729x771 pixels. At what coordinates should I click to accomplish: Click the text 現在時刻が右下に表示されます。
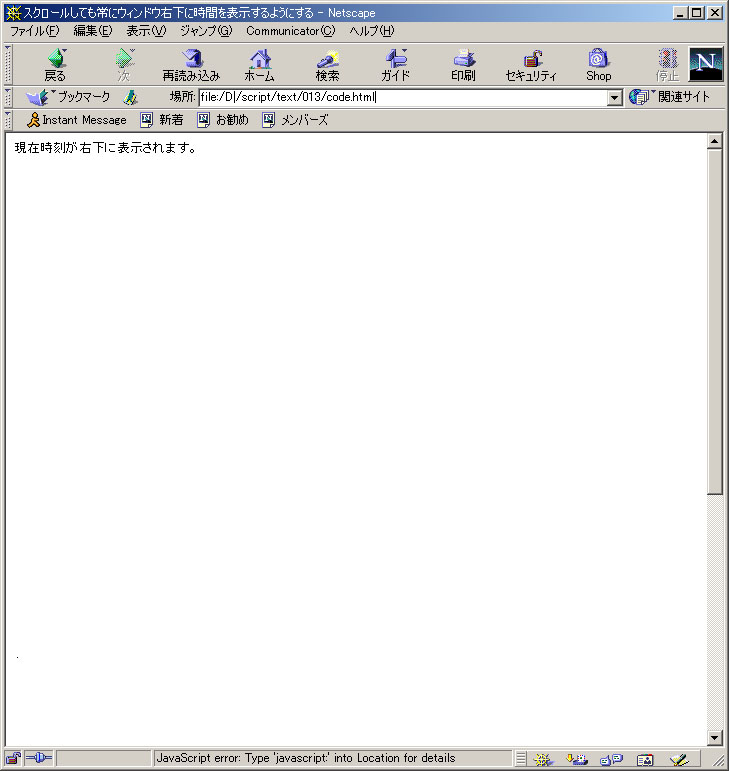(x=106, y=148)
